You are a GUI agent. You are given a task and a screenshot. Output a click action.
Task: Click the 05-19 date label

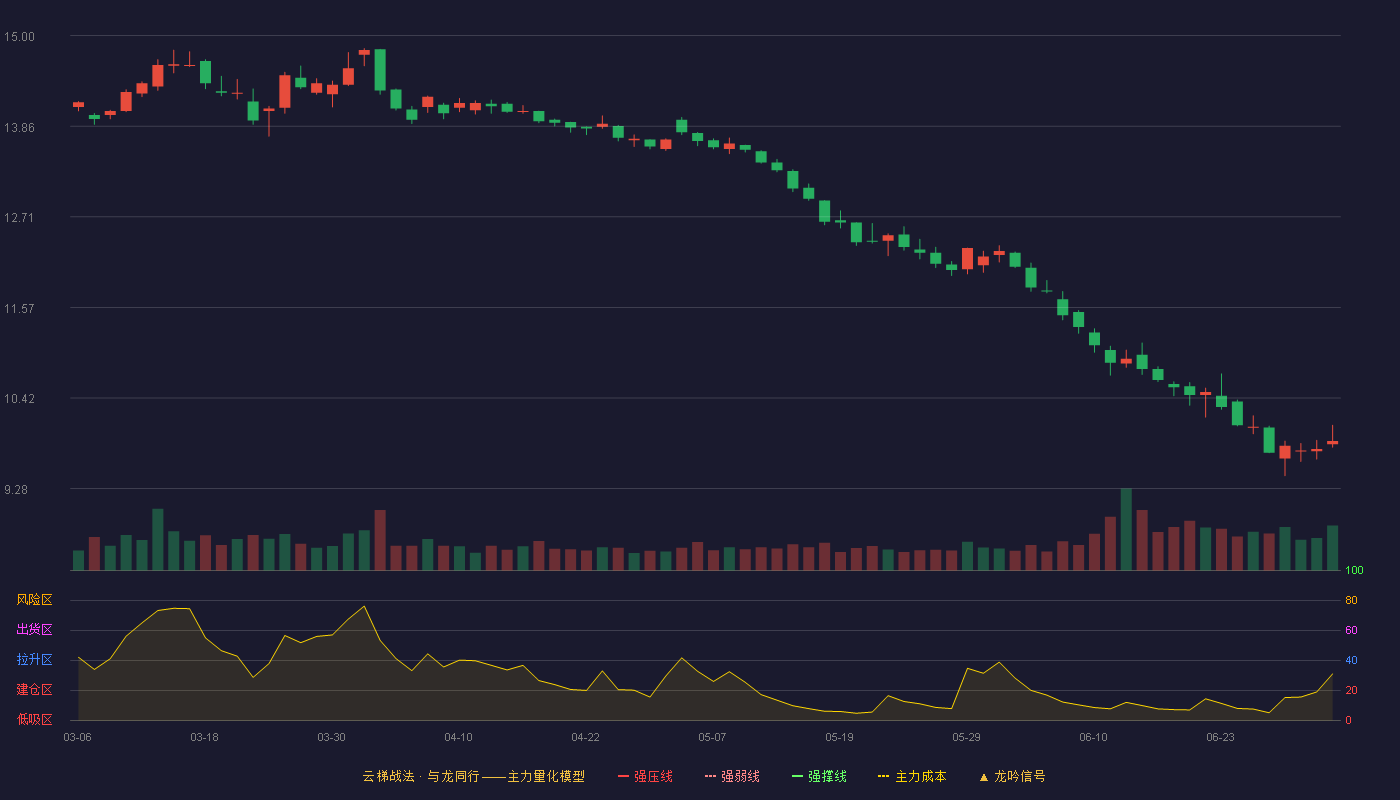click(x=839, y=737)
